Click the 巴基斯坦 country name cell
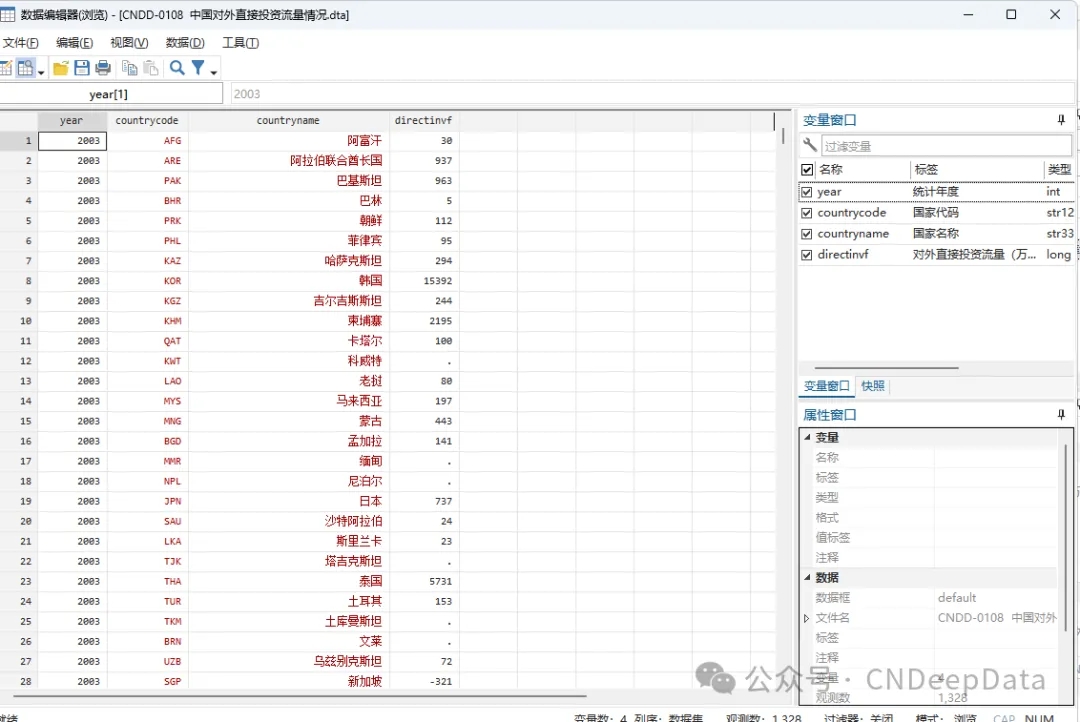This screenshot has height=722, width=1080. [288, 180]
